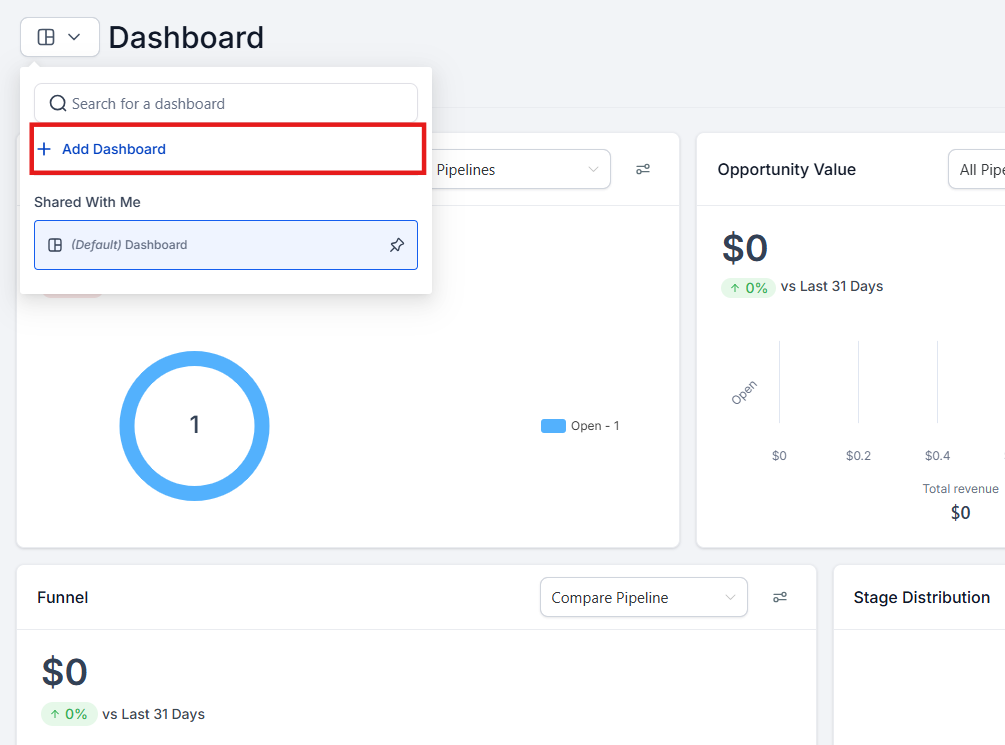Click the layout icon on Default Dashboard entry
The height and width of the screenshot is (745, 1005).
(x=56, y=245)
